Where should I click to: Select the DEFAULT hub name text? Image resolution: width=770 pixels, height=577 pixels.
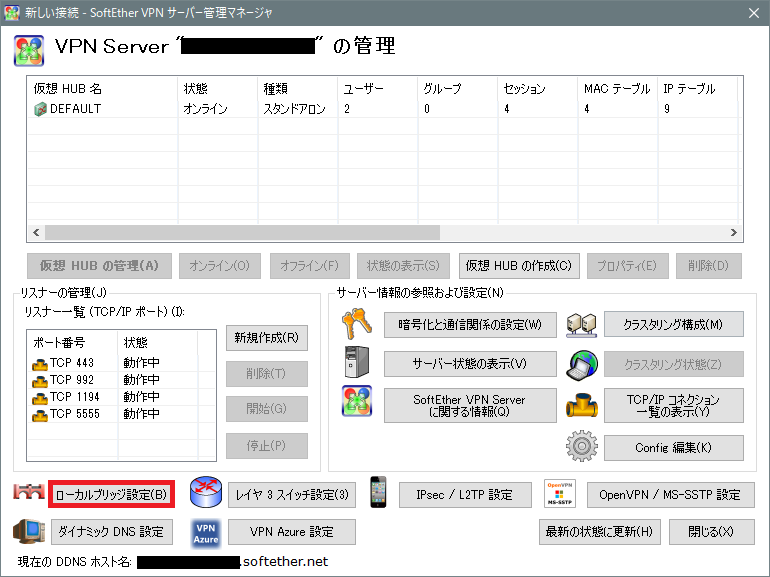click(x=76, y=109)
